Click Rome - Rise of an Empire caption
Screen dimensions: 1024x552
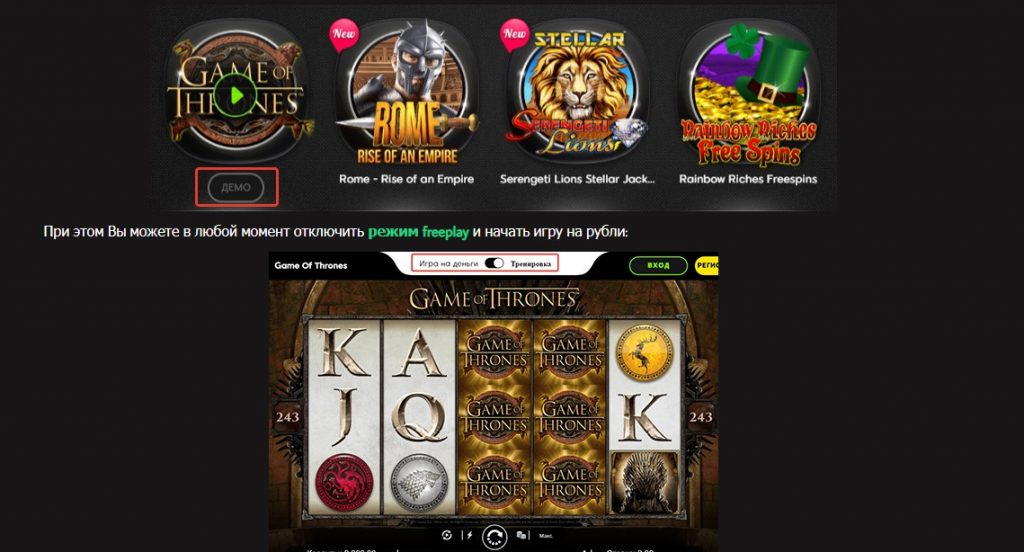406,179
